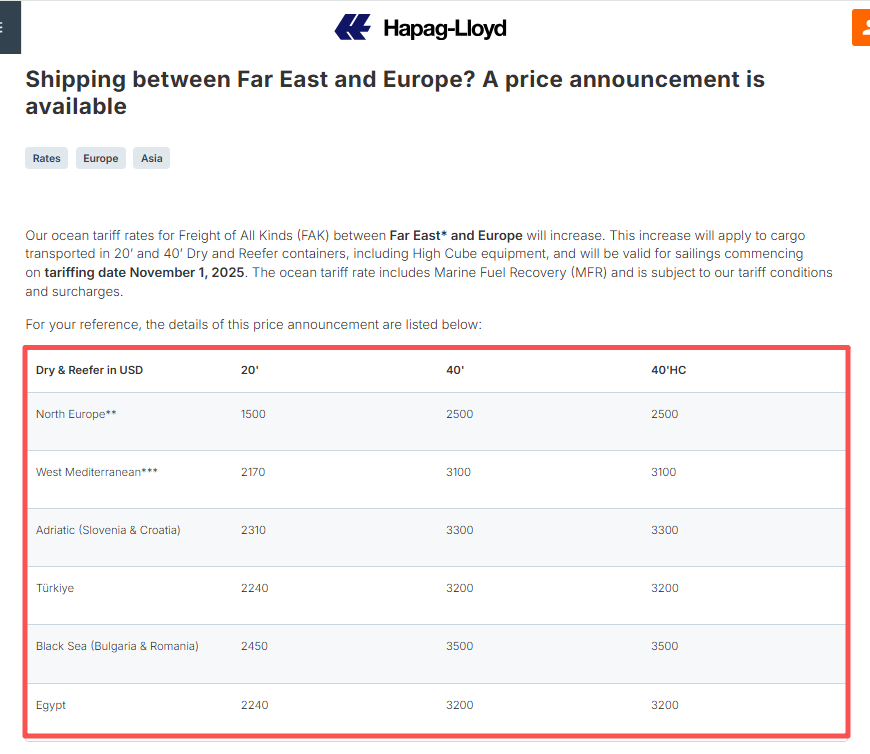This screenshot has height=754, width=870.
Task: Select the Asia tag
Action: click(x=151, y=158)
